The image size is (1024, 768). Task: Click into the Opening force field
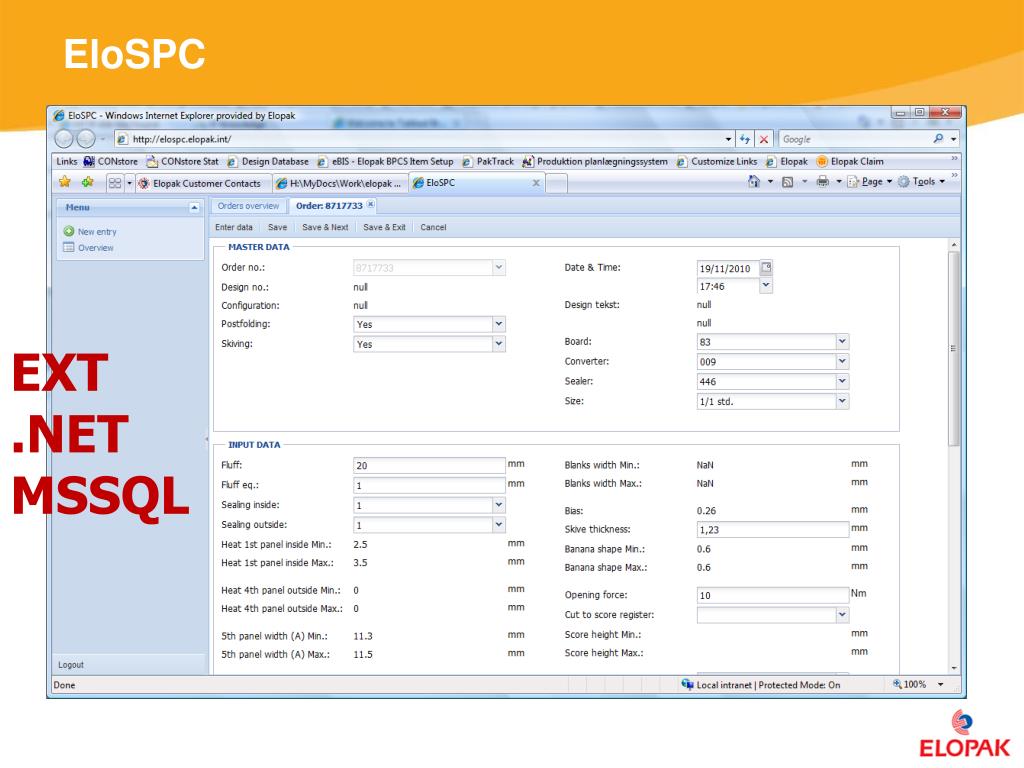(x=773, y=595)
